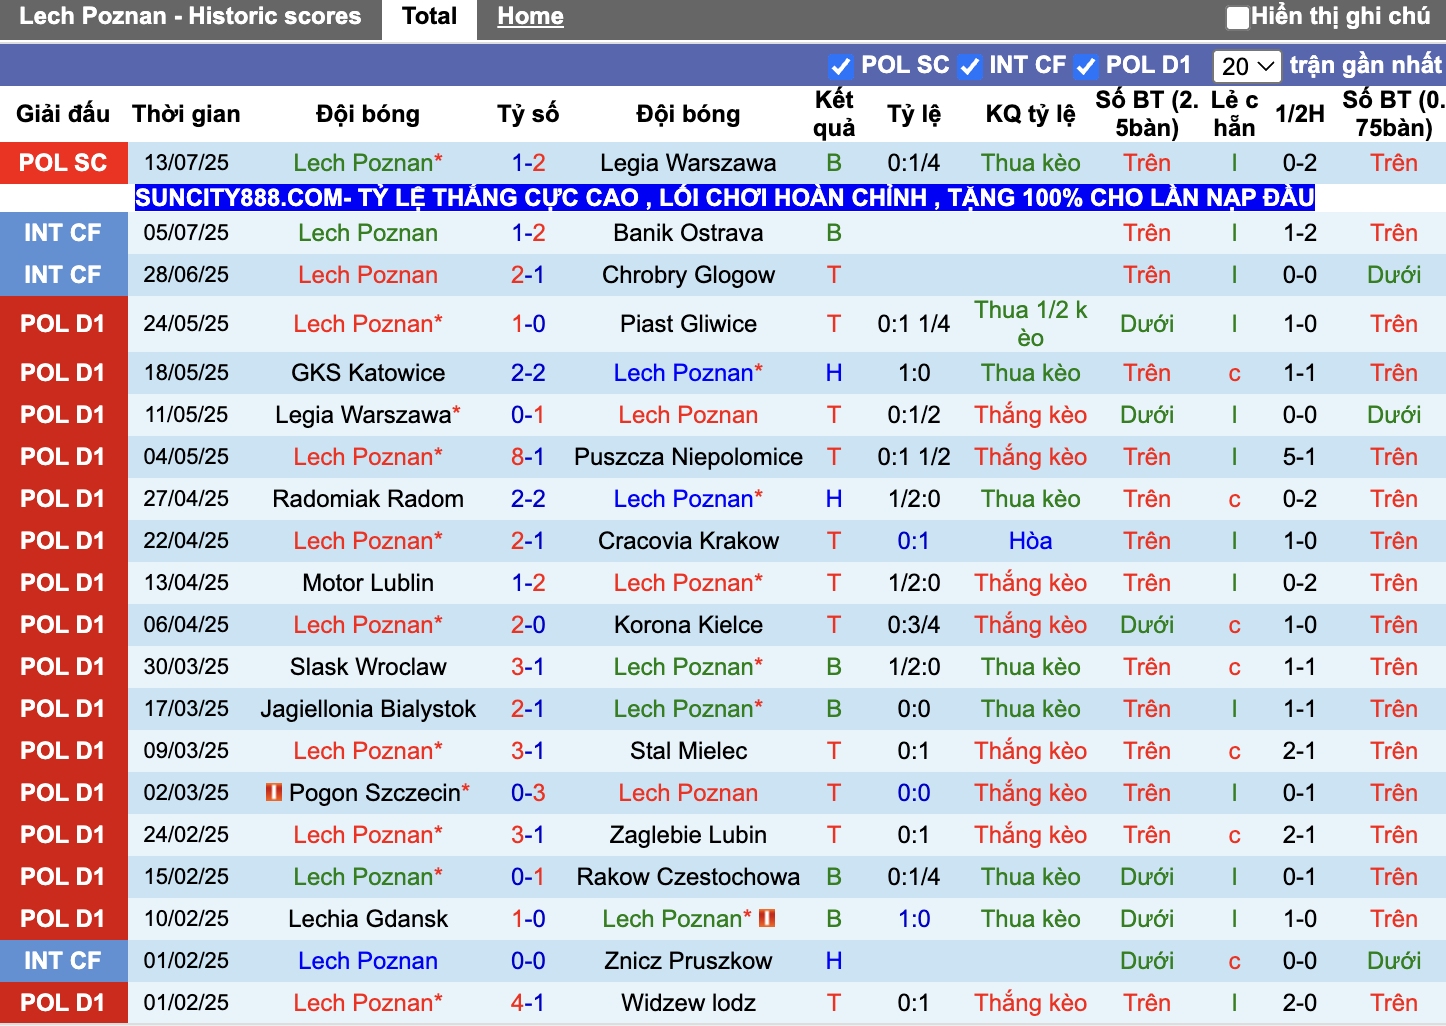
Task: Click the Lẻ chẵn column header
Action: (1234, 114)
